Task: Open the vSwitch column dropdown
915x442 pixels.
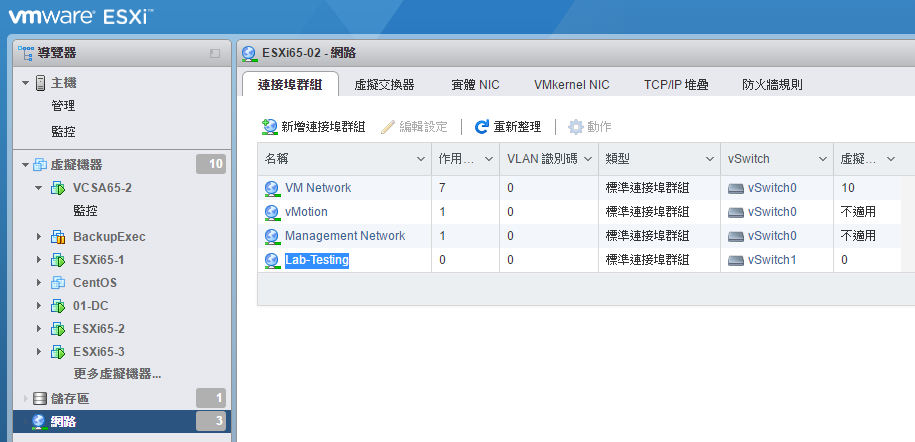Action: click(x=823, y=159)
